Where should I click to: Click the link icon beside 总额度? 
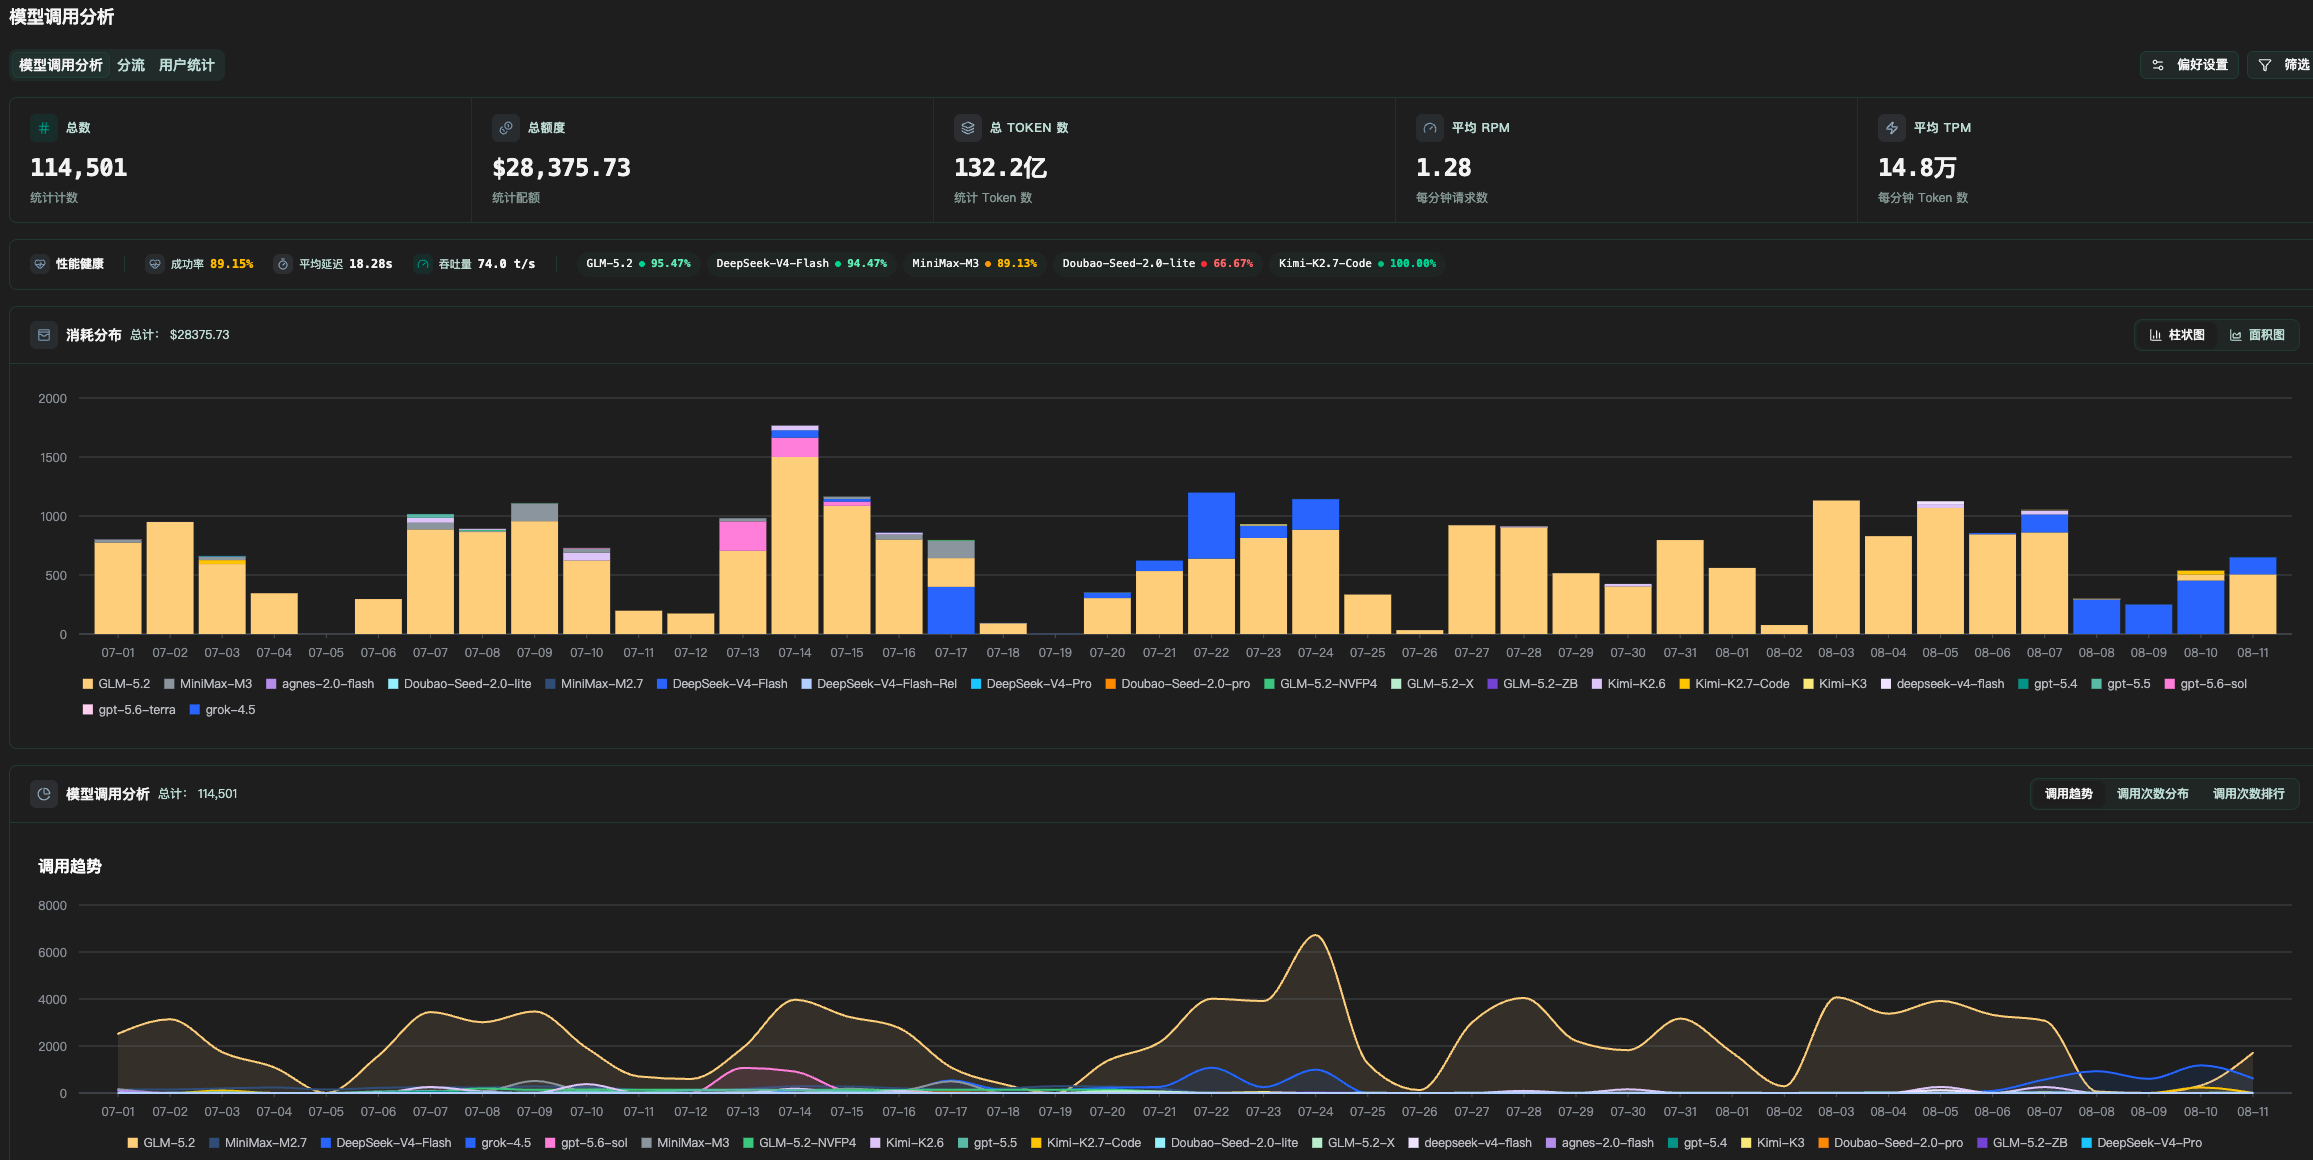coord(506,128)
